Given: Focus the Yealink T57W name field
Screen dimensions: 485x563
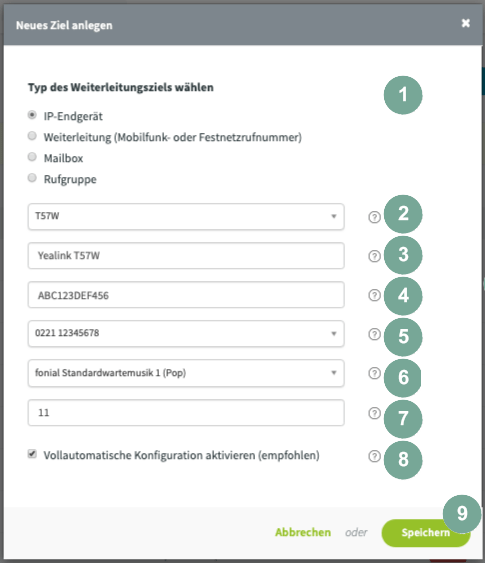Looking at the screenshot, I should (186, 256).
